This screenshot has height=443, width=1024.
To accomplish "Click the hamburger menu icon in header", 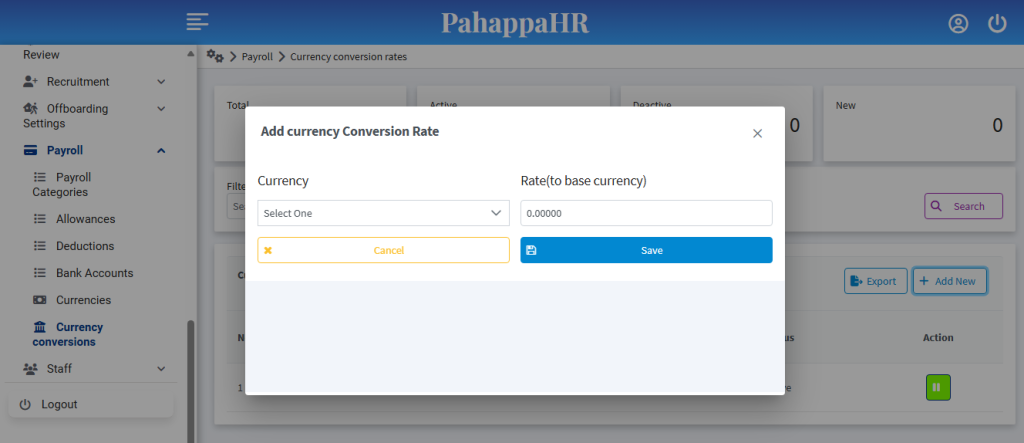I will coord(197,21).
